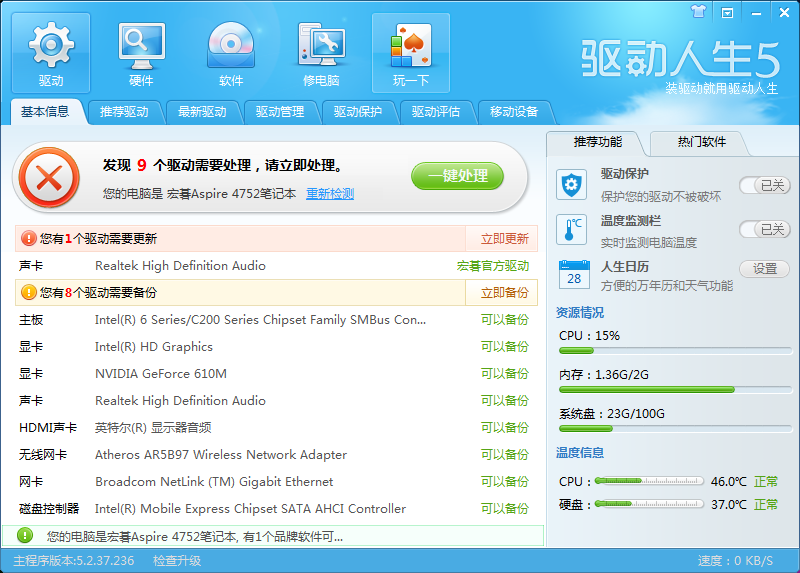Switch to the 基本信息 tab
This screenshot has height=573, width=800.
point(45,112)
